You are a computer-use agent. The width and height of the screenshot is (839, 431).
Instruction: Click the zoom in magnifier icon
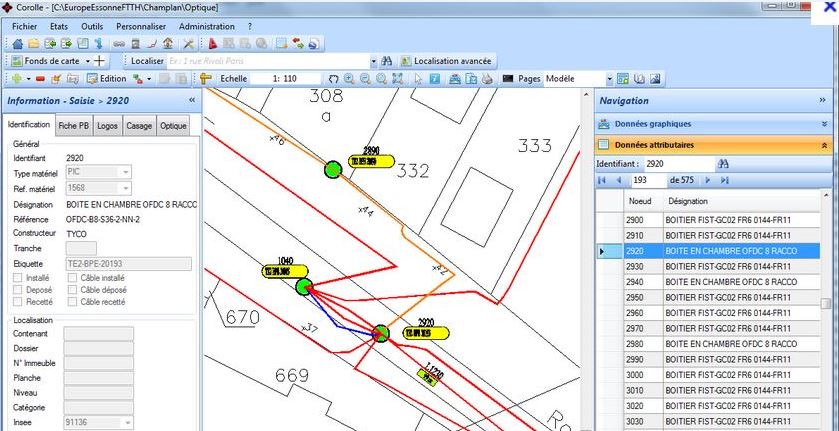tap(349, 78)
